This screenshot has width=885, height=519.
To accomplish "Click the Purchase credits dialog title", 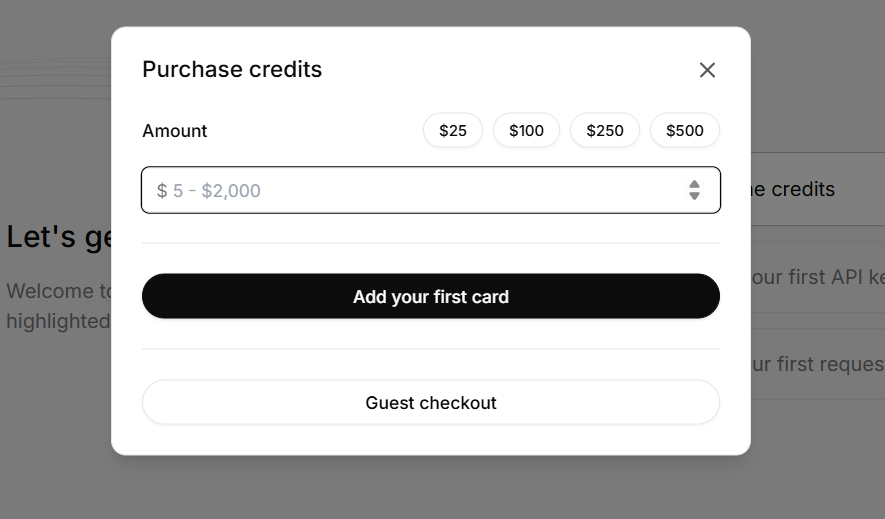I will (x=232, y=69).
